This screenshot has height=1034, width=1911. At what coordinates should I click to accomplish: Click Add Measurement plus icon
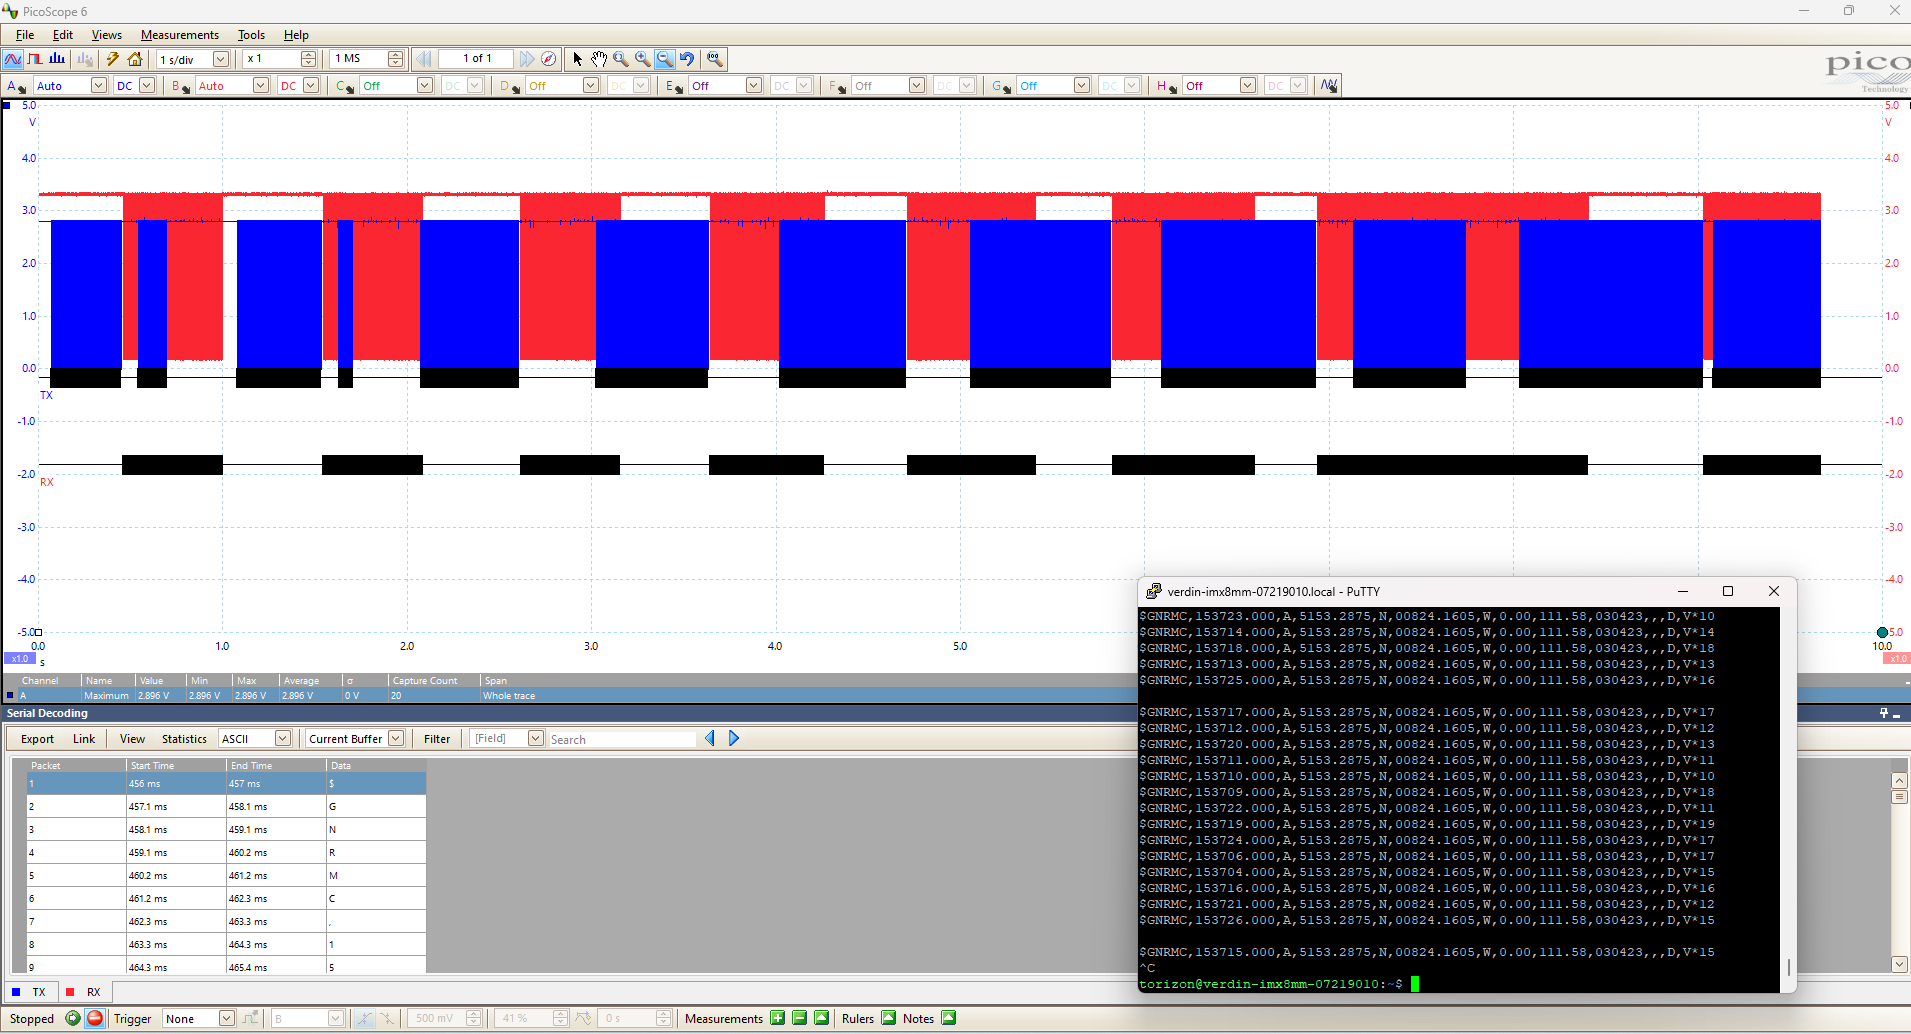(x=777, y=1018)
